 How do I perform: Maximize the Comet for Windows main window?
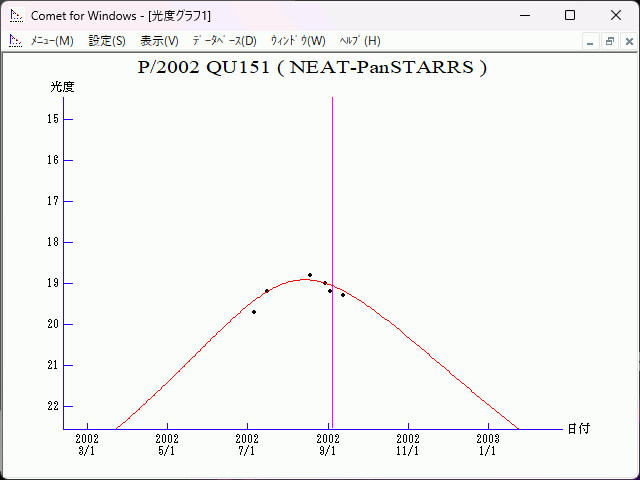coord(570,15)
